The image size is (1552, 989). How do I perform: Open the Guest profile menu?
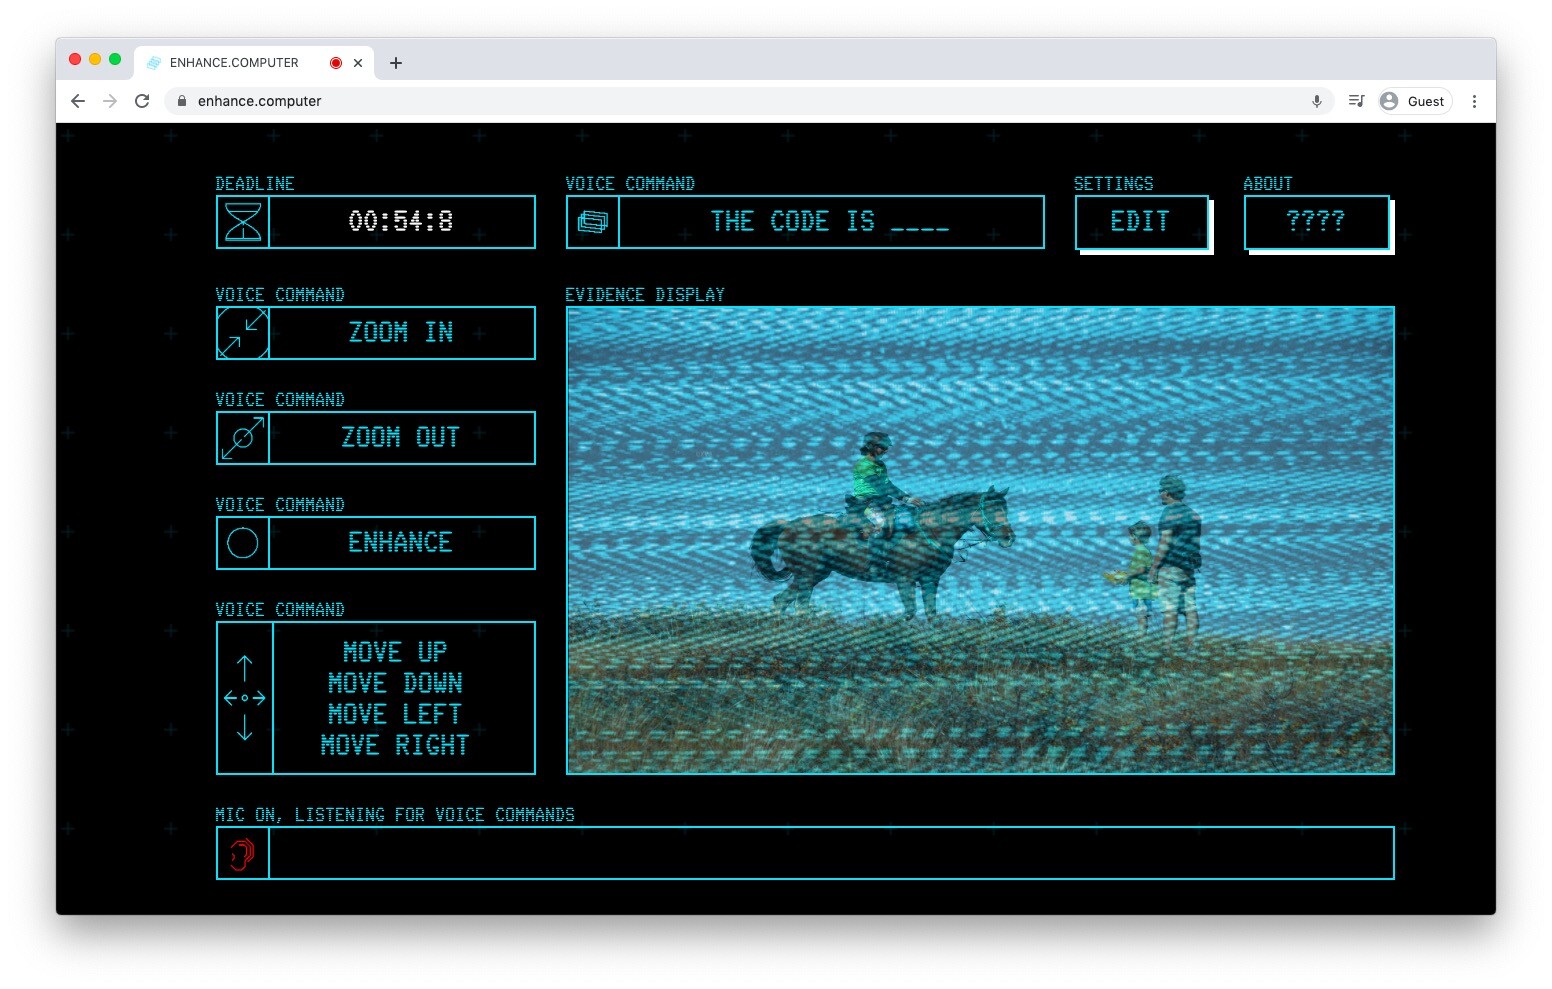(1414, 101)
